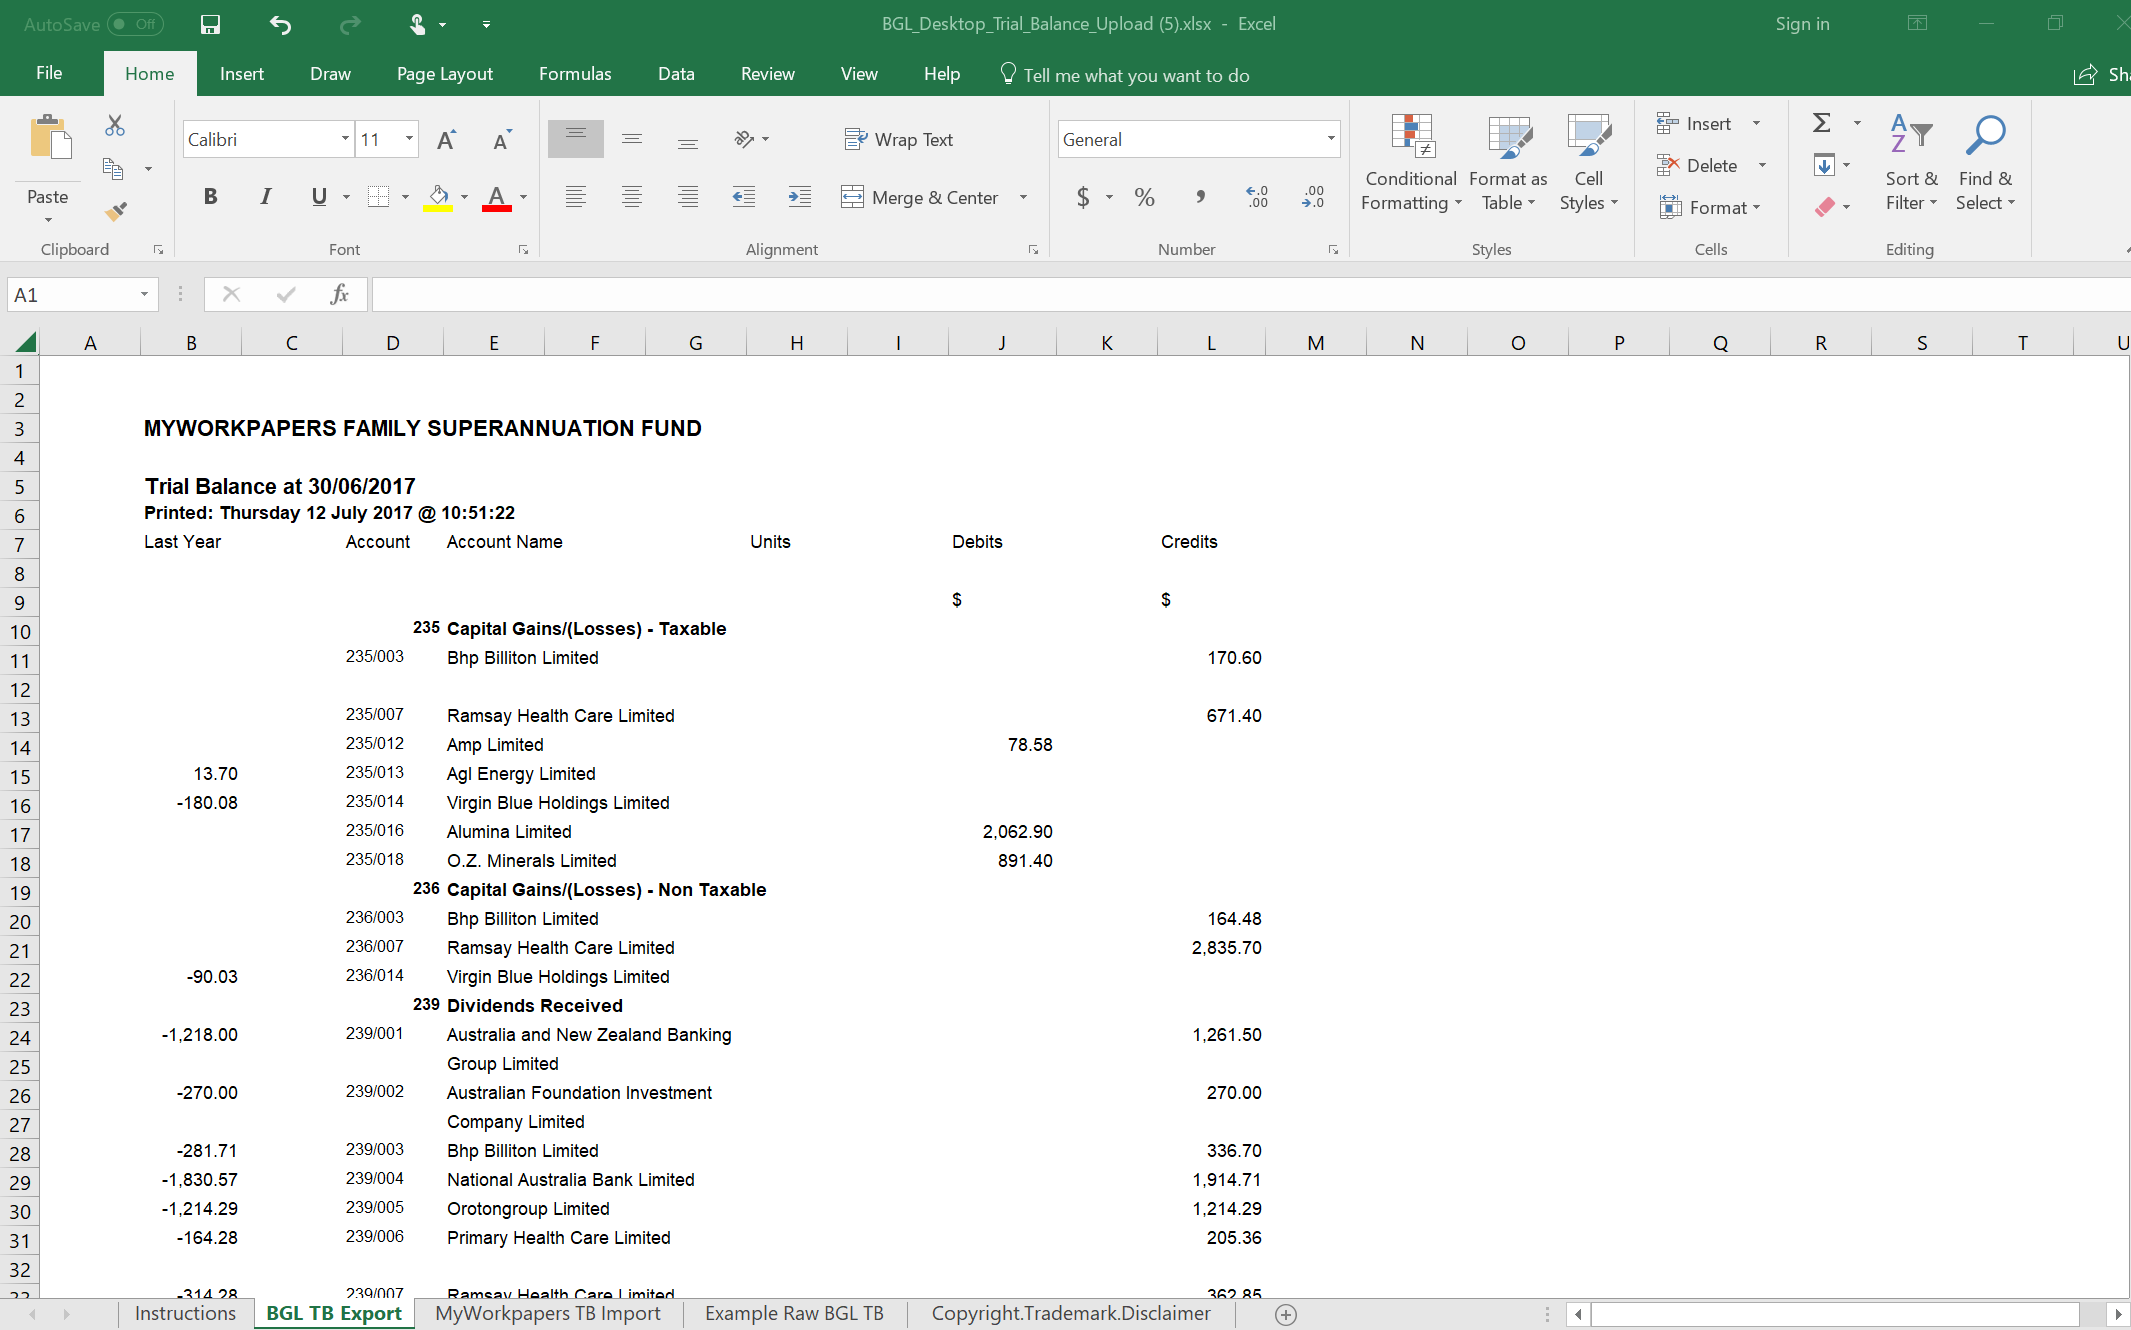The image size is (2131, 1330).
Task: Toggle Wrap Text
Action: click(899, 140)
